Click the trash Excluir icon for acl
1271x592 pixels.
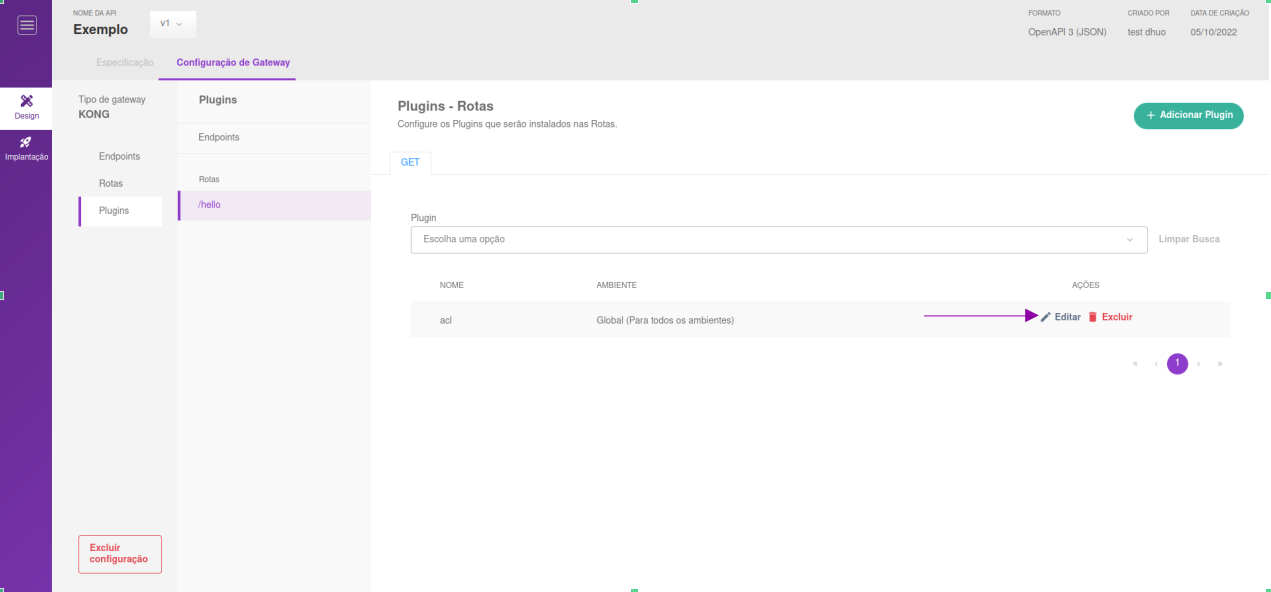click(x=1093, y=317)
